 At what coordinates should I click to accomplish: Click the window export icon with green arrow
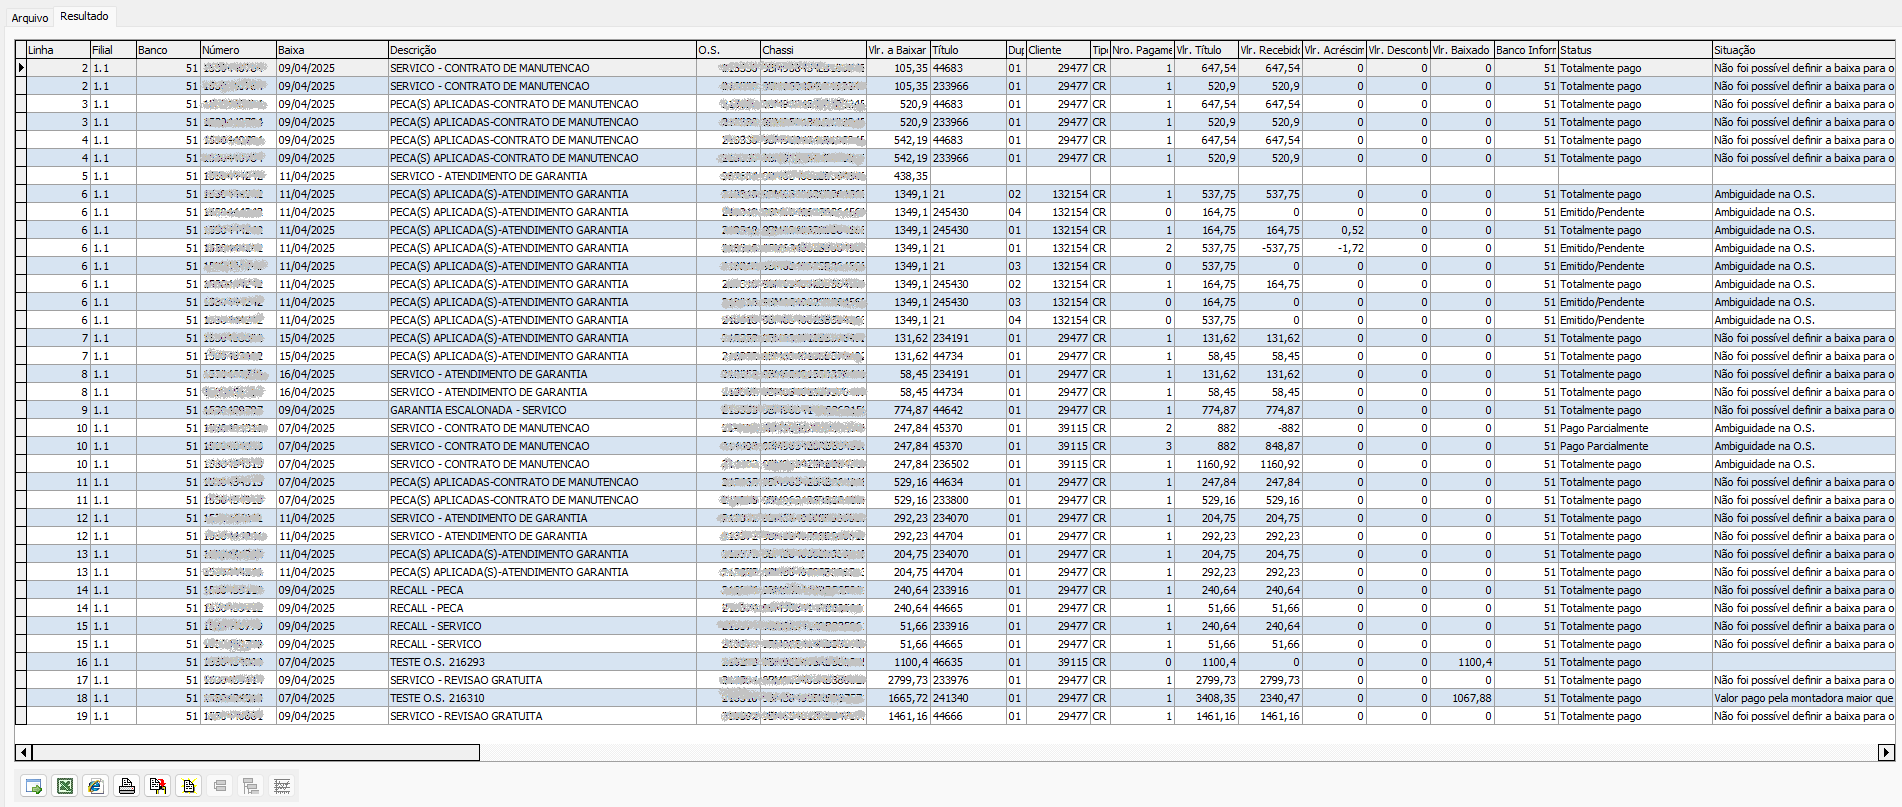pyautogui.click(x=34, y=786)
